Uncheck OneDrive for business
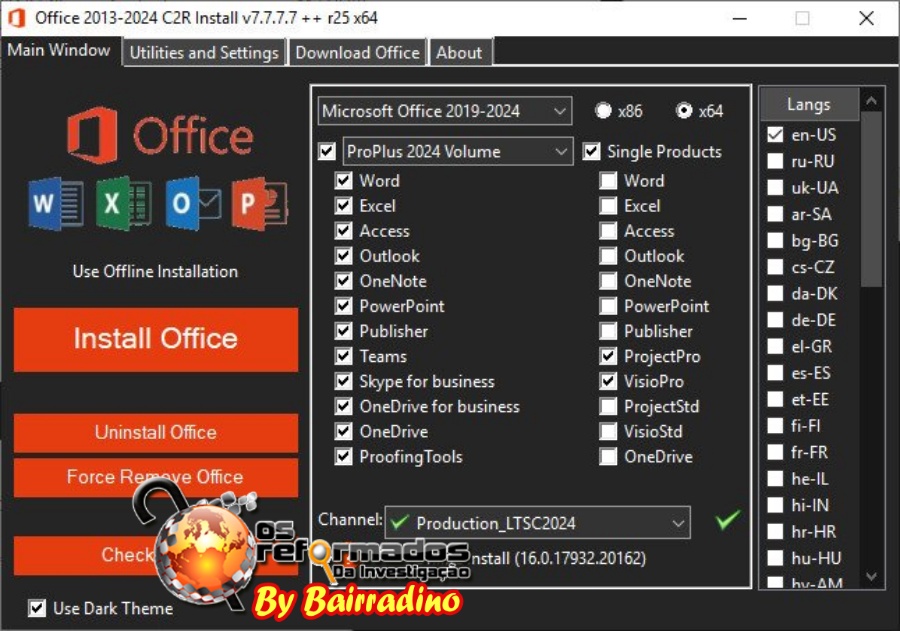This screenshot has width=900, height=631. (343, 407)
